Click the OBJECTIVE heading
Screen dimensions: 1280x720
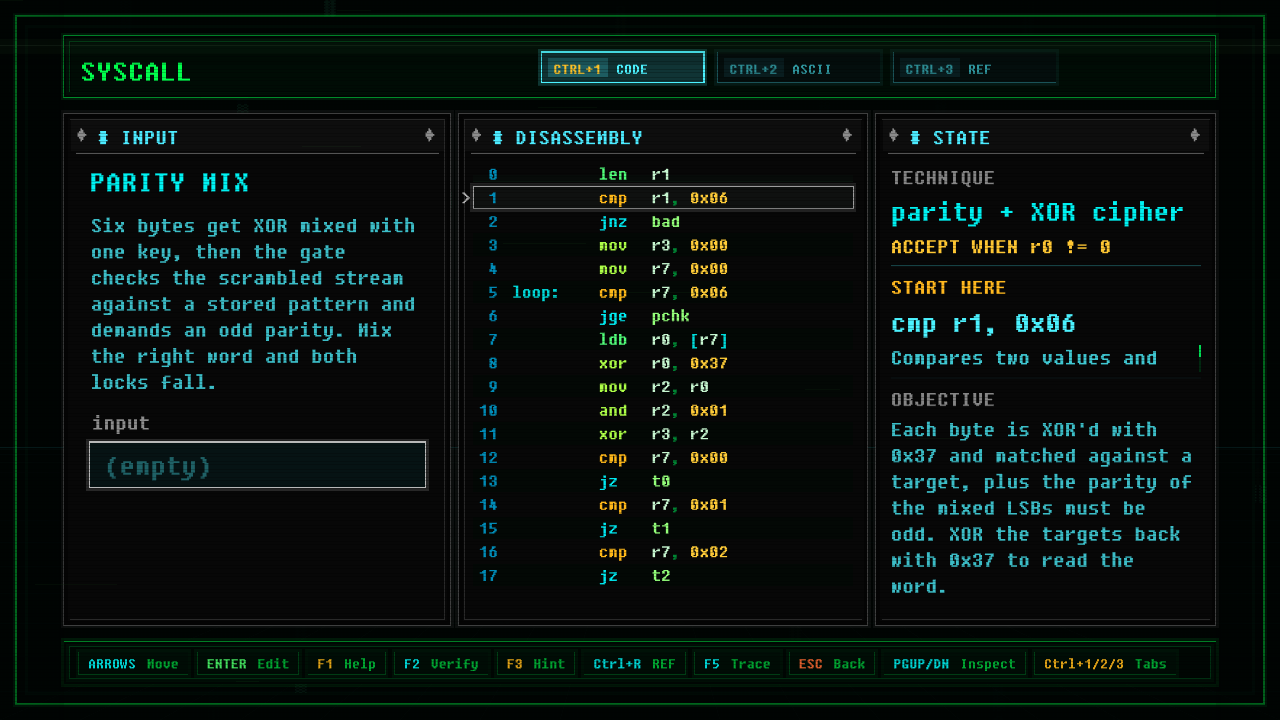943,400
